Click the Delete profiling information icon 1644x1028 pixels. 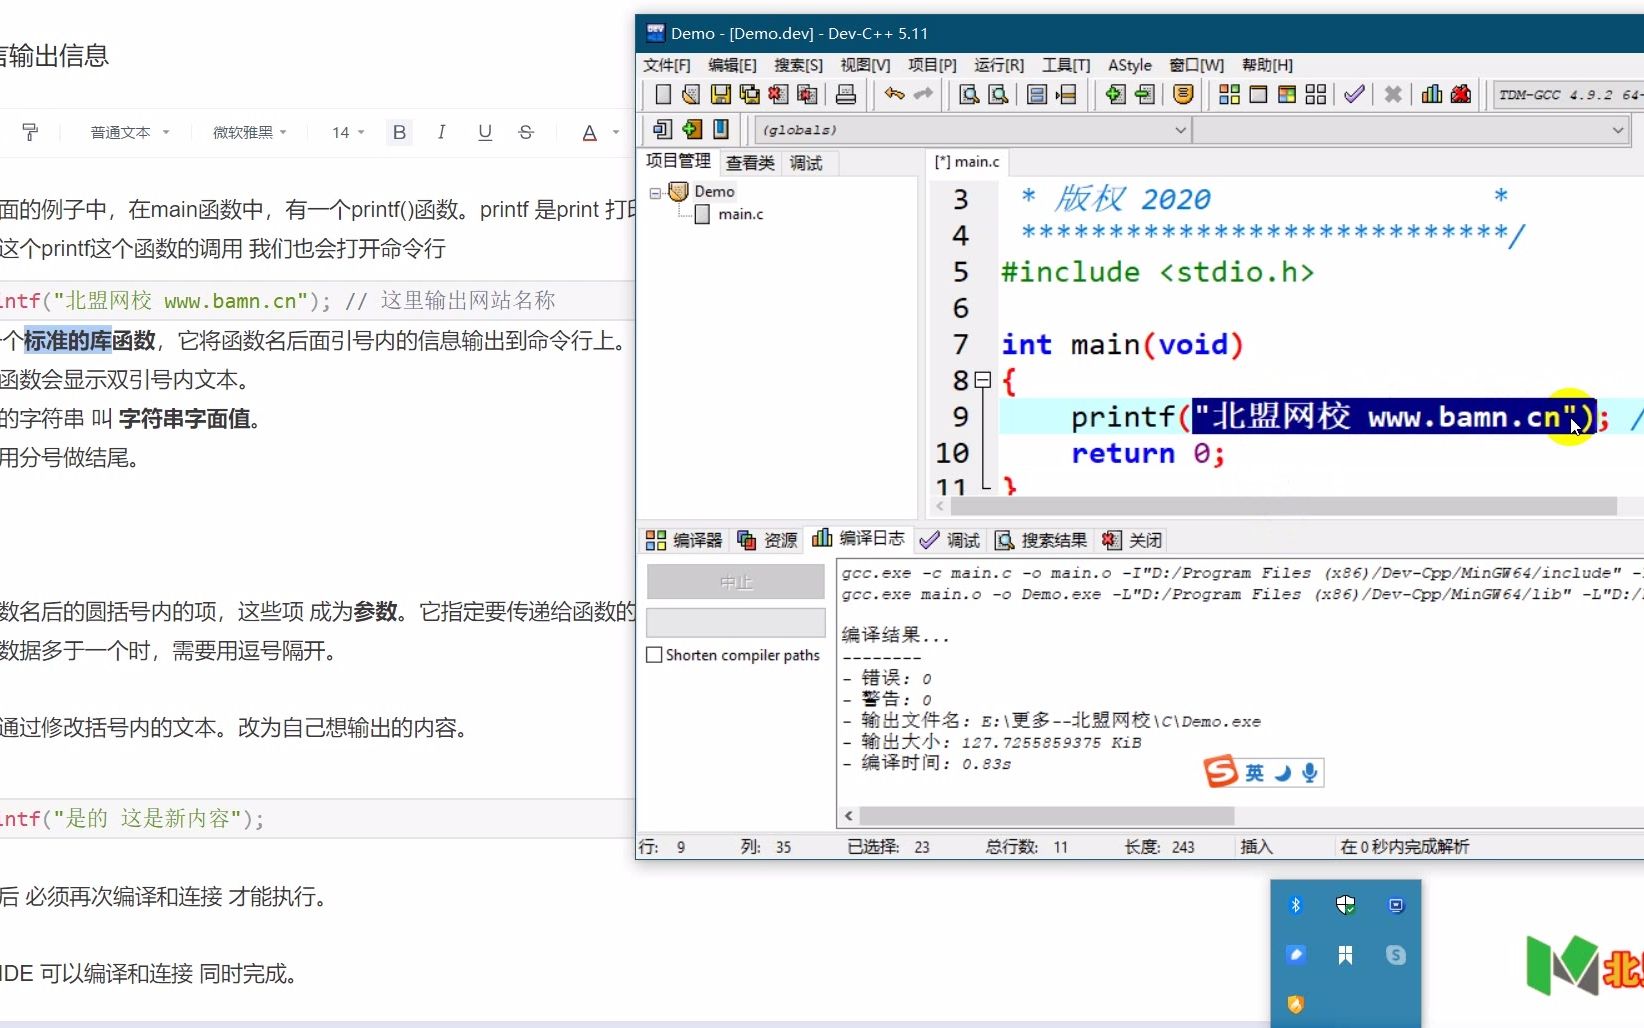point(1461,94)
